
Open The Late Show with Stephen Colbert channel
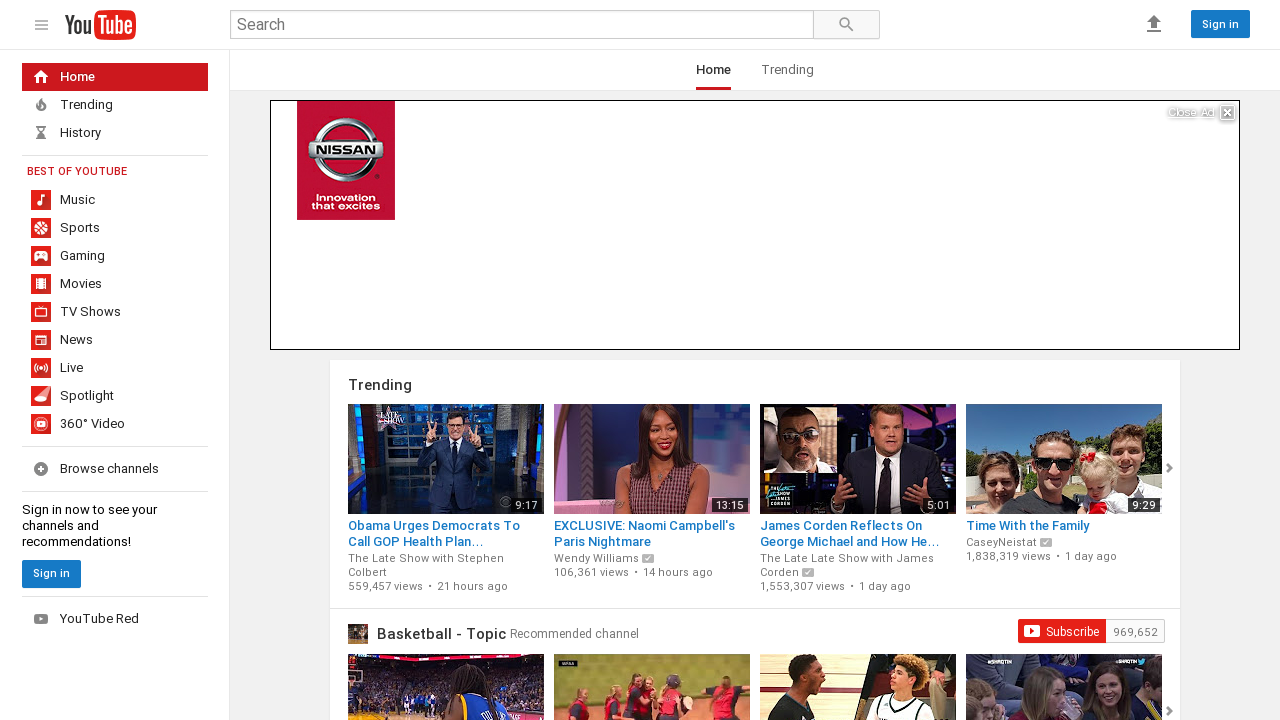(x=426, y=565)
